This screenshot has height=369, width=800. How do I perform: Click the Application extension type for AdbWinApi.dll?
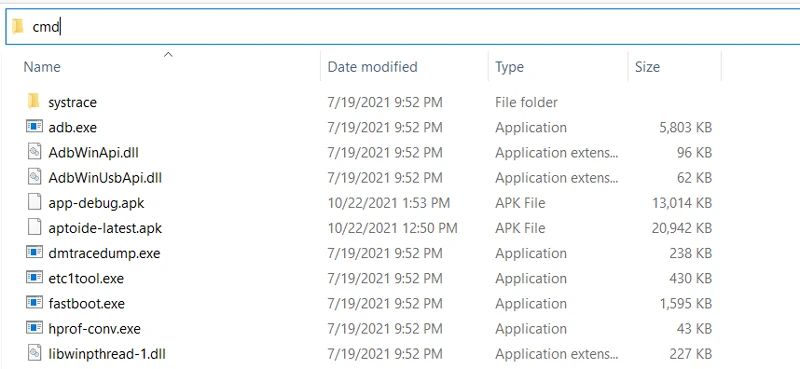557,153
